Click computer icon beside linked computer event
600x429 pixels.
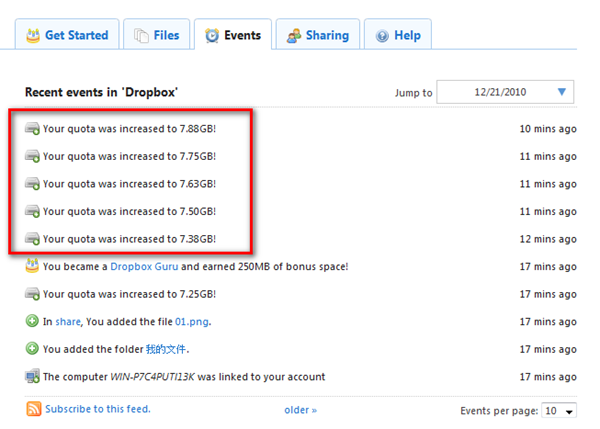pyautogui.click(x=32, y=376)
